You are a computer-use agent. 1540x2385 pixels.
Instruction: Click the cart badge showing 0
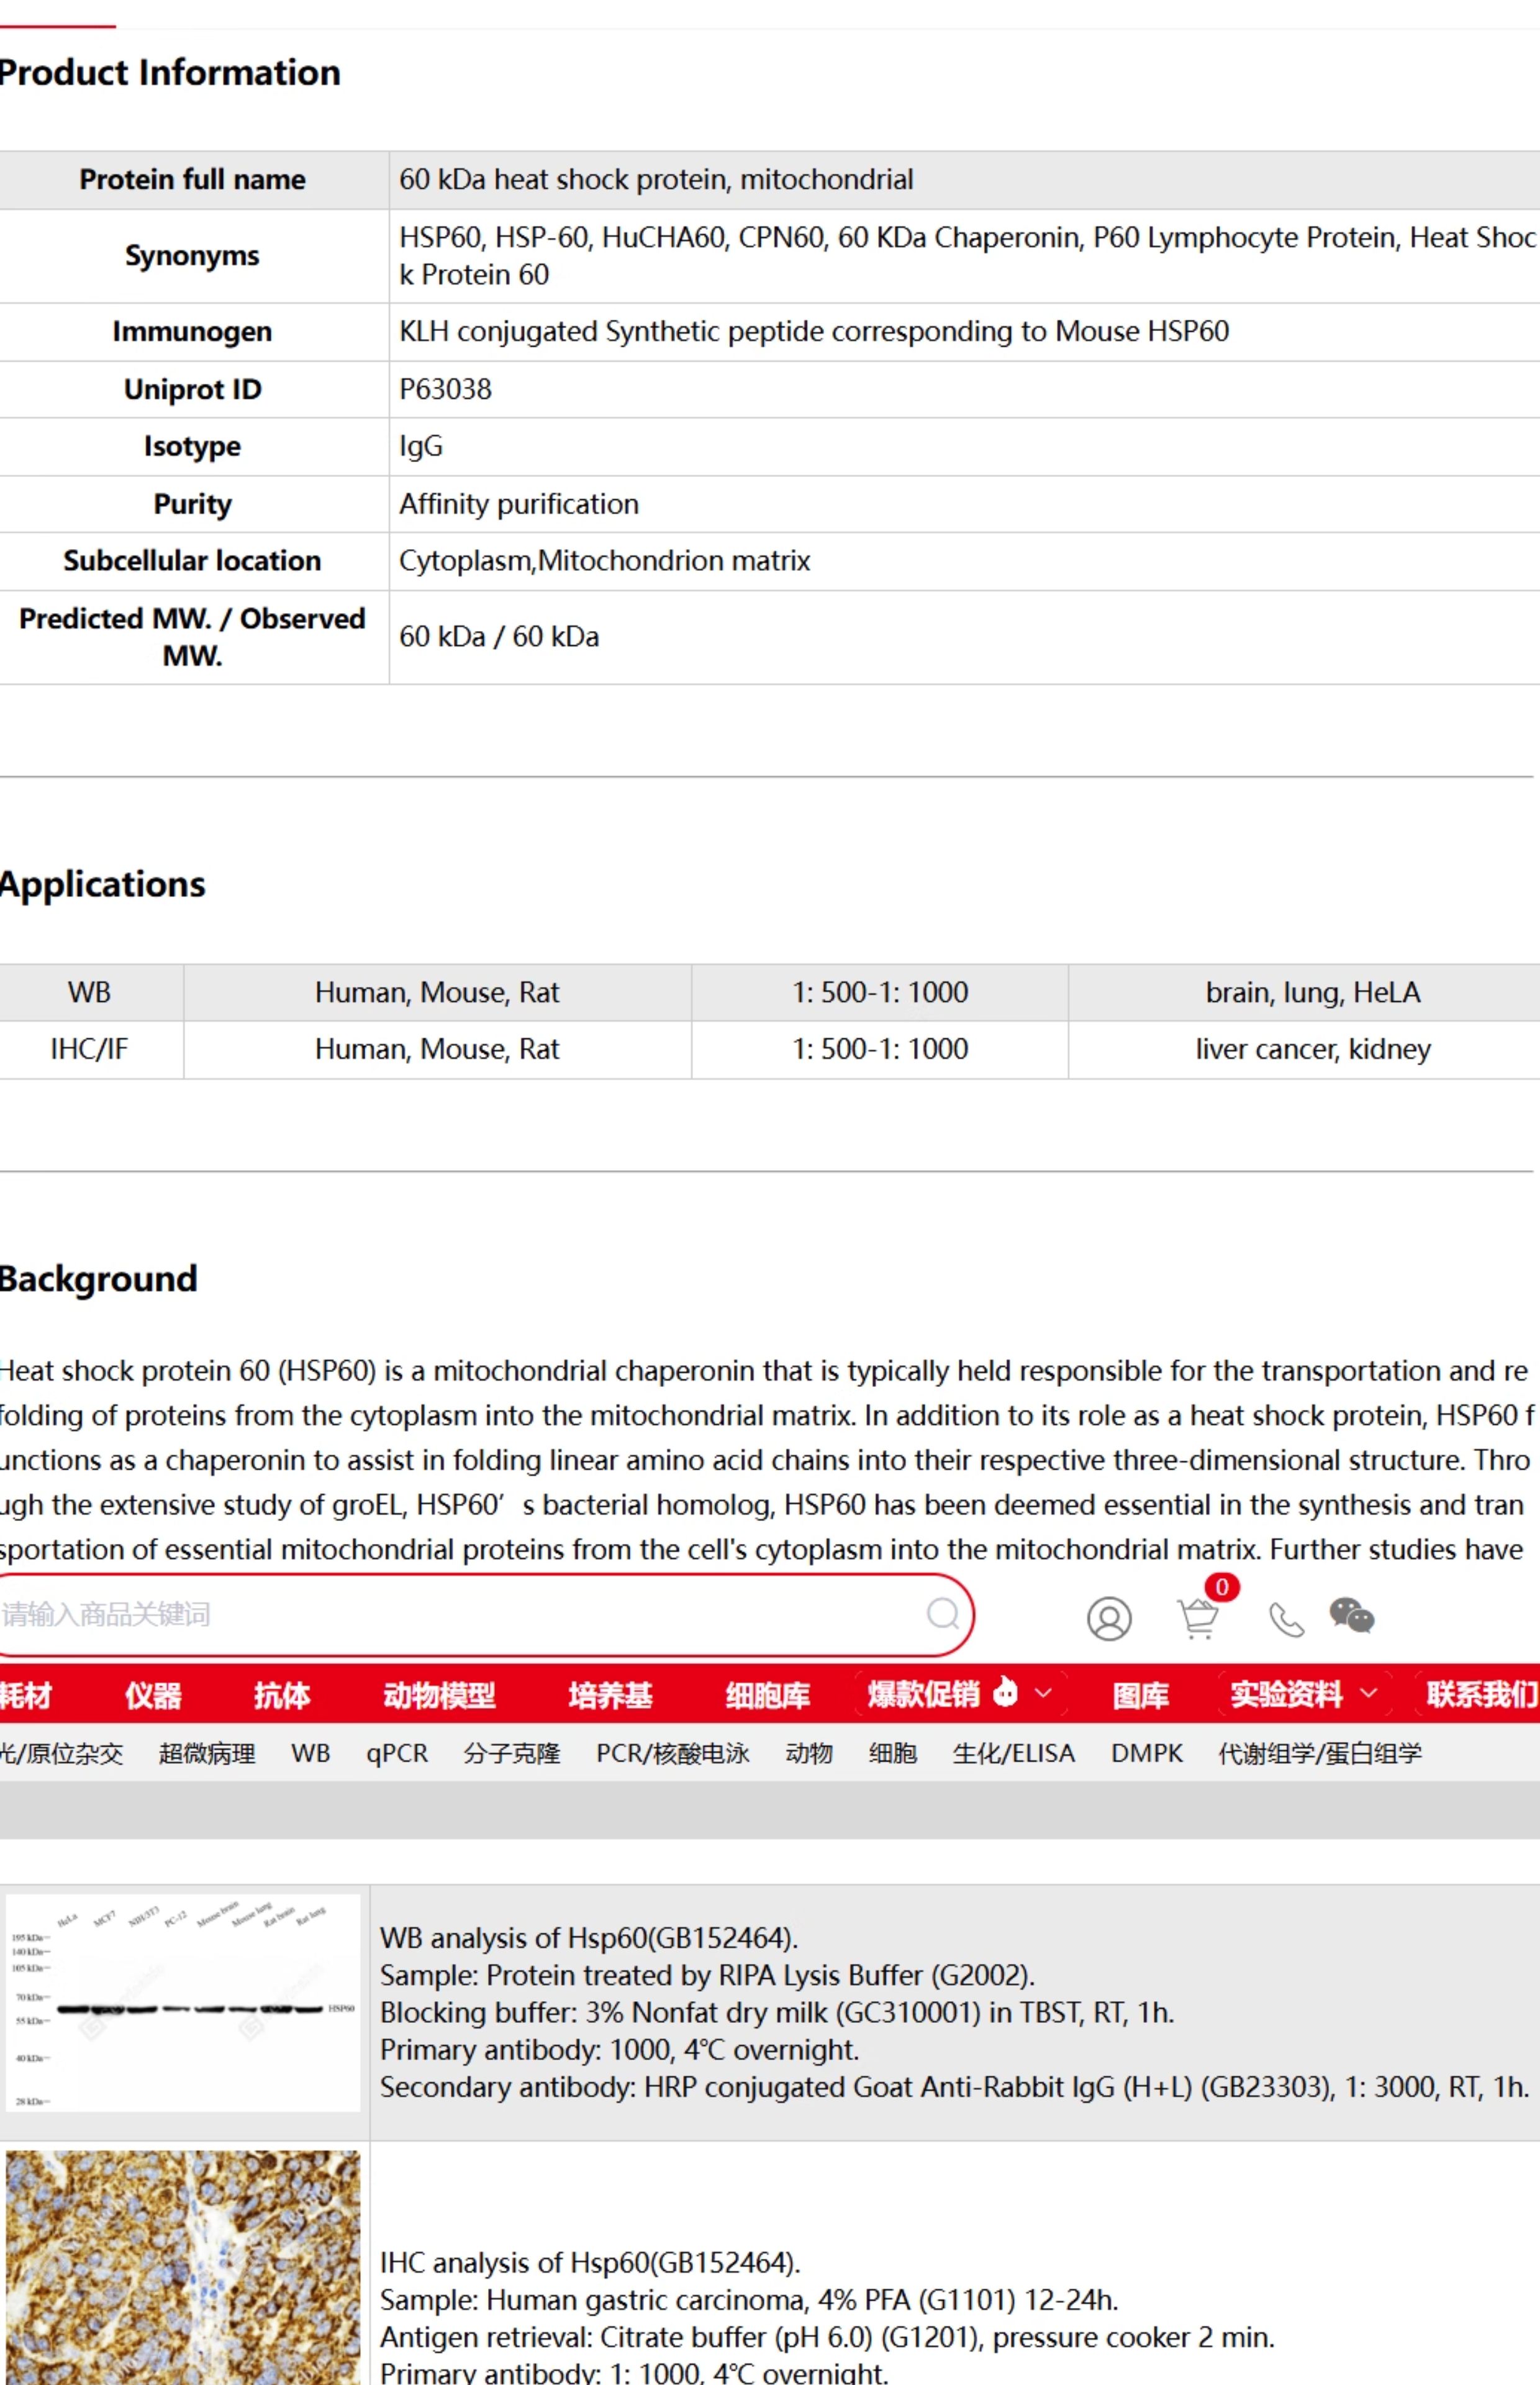[x=1222, y=1587]
